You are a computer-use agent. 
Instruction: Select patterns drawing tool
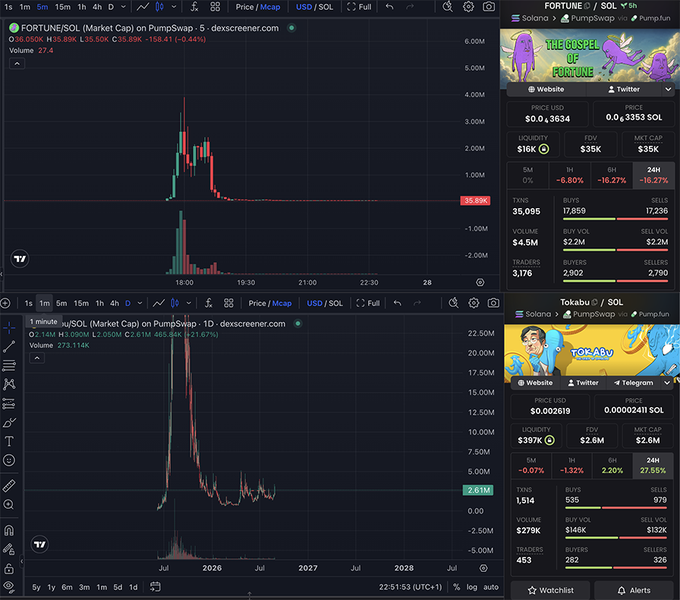pyautogui.click(x=9, y=384)
